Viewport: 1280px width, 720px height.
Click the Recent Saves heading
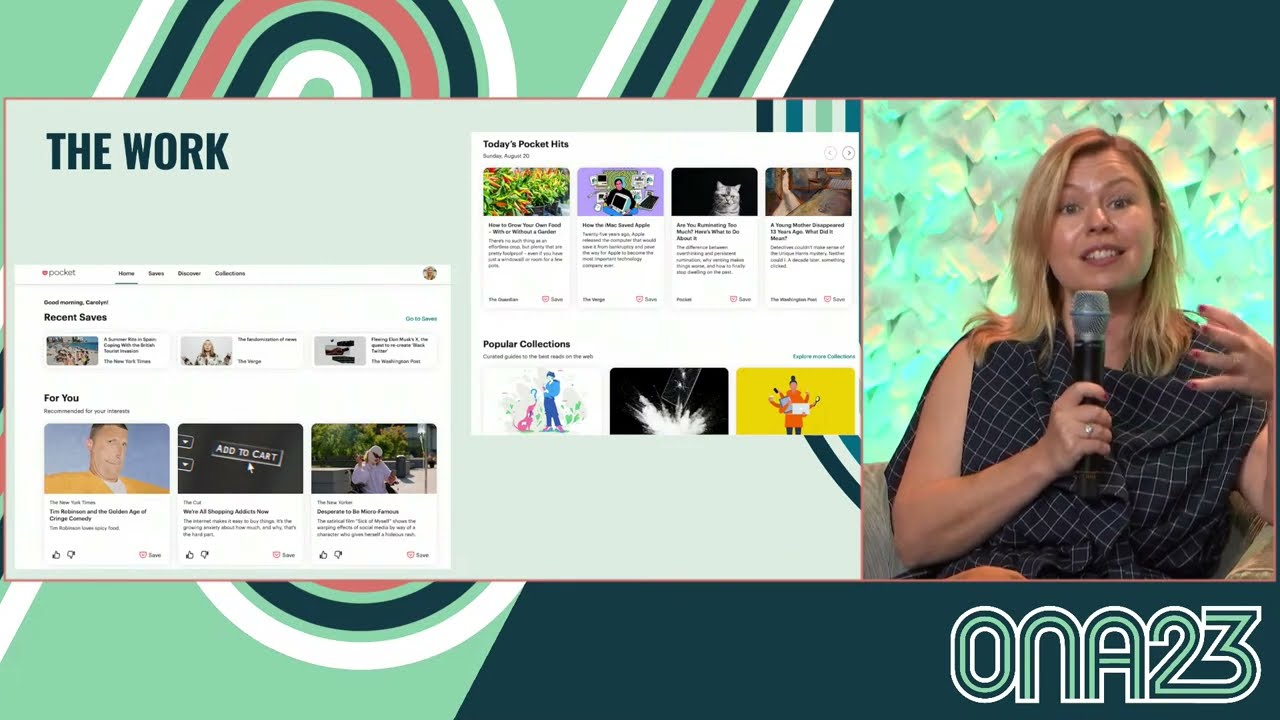point(75,317)
